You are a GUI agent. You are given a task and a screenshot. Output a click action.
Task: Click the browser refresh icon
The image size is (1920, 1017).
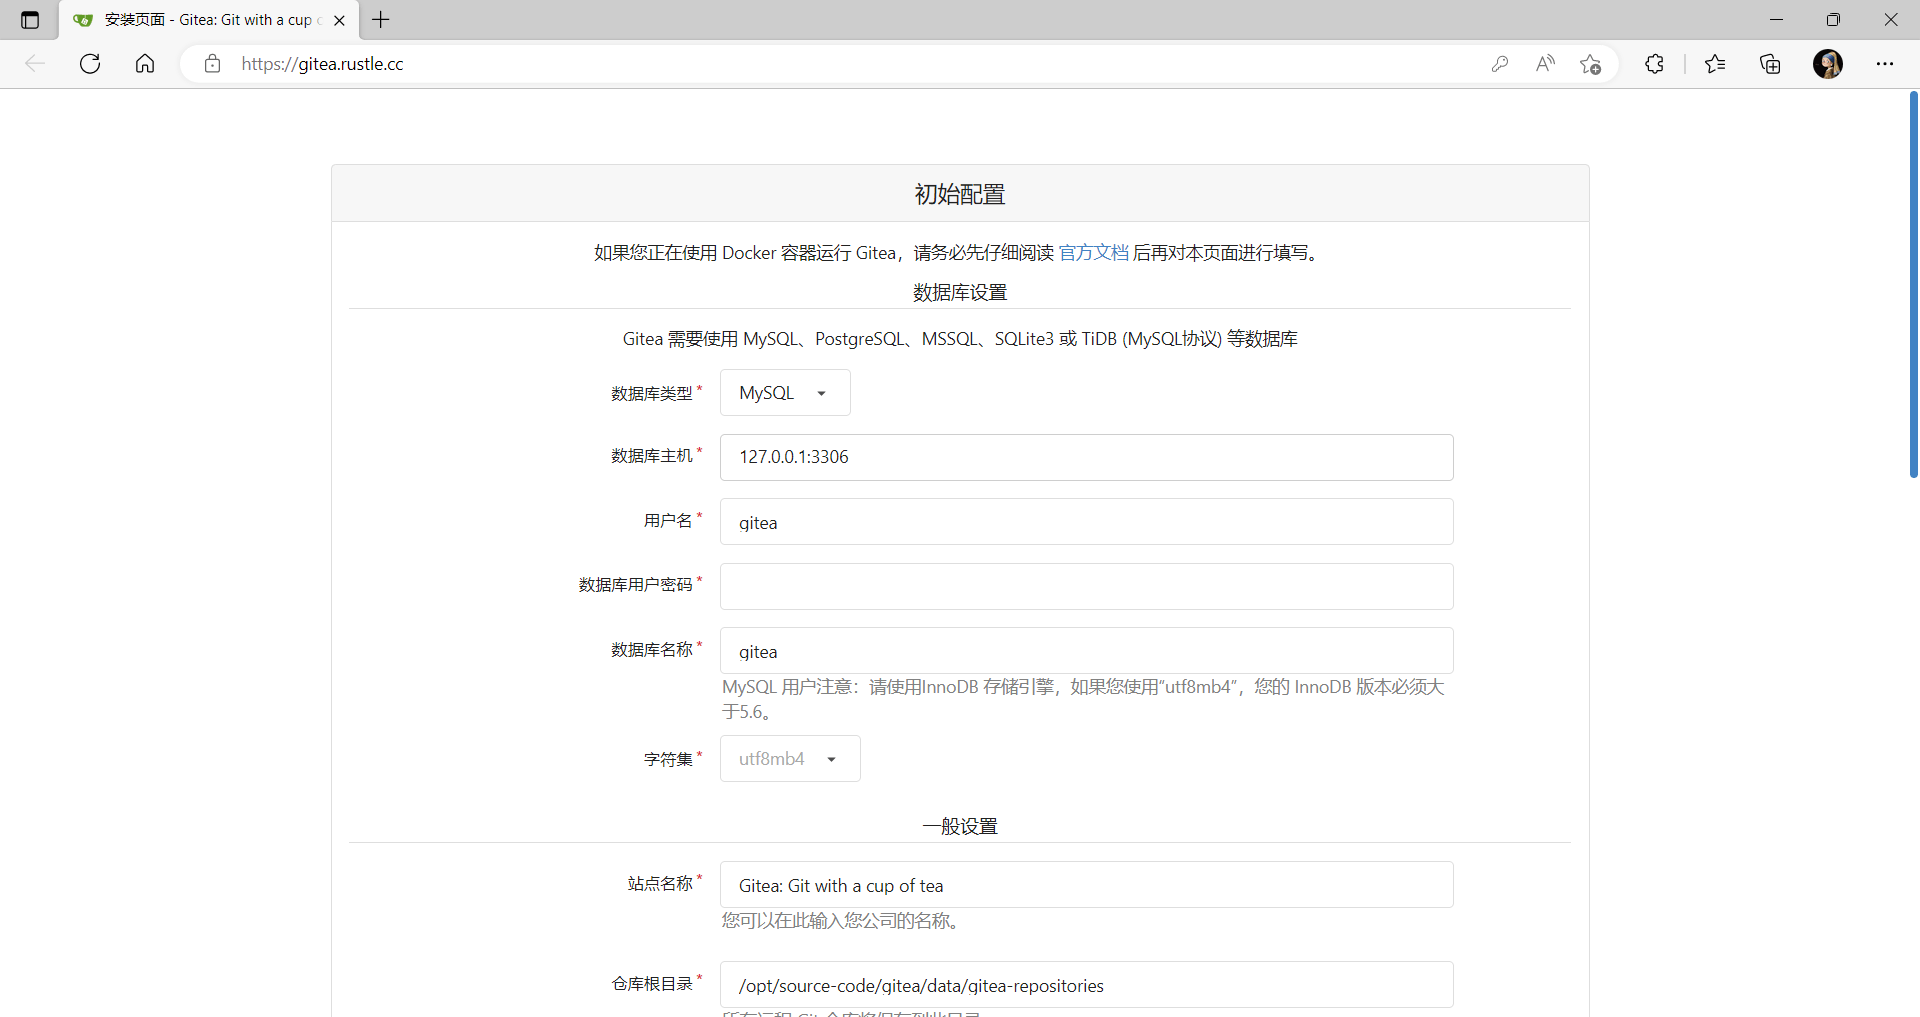90,64
